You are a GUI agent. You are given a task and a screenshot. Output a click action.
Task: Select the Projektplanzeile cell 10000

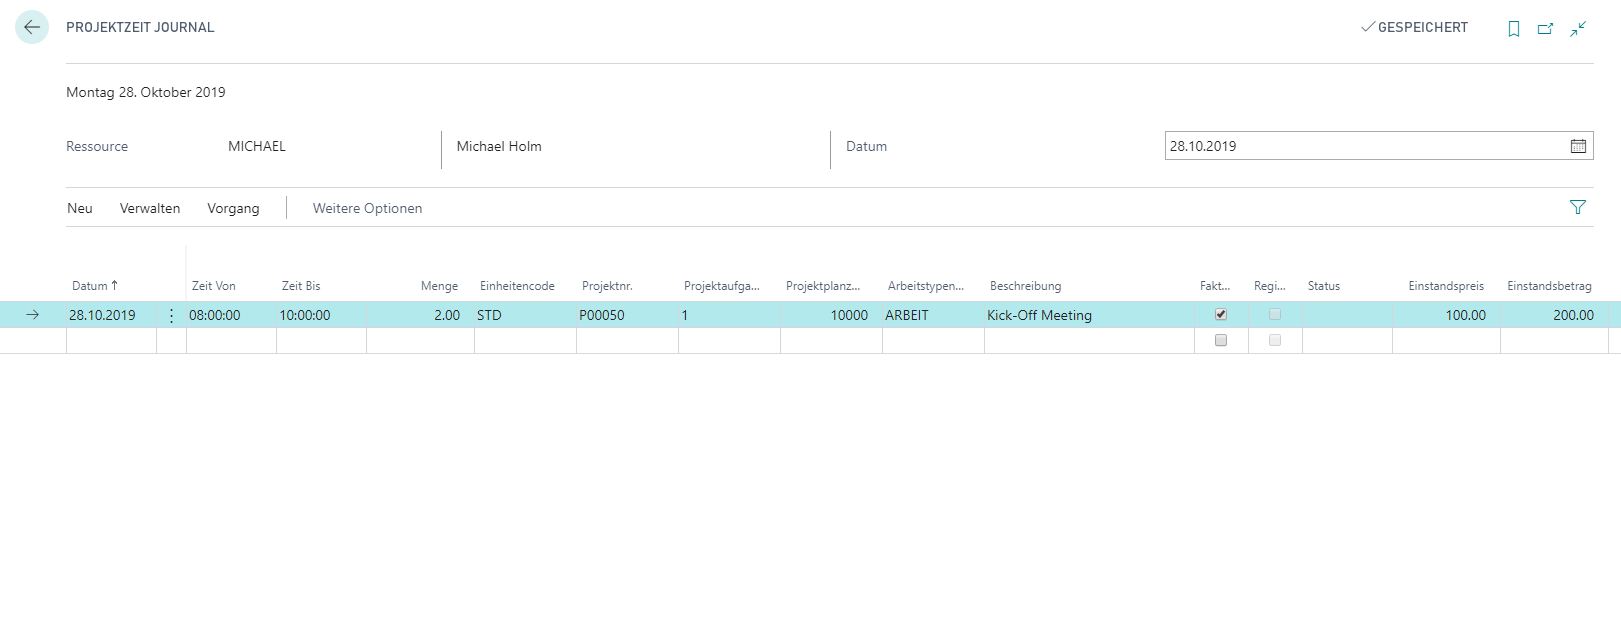[831, 315]
